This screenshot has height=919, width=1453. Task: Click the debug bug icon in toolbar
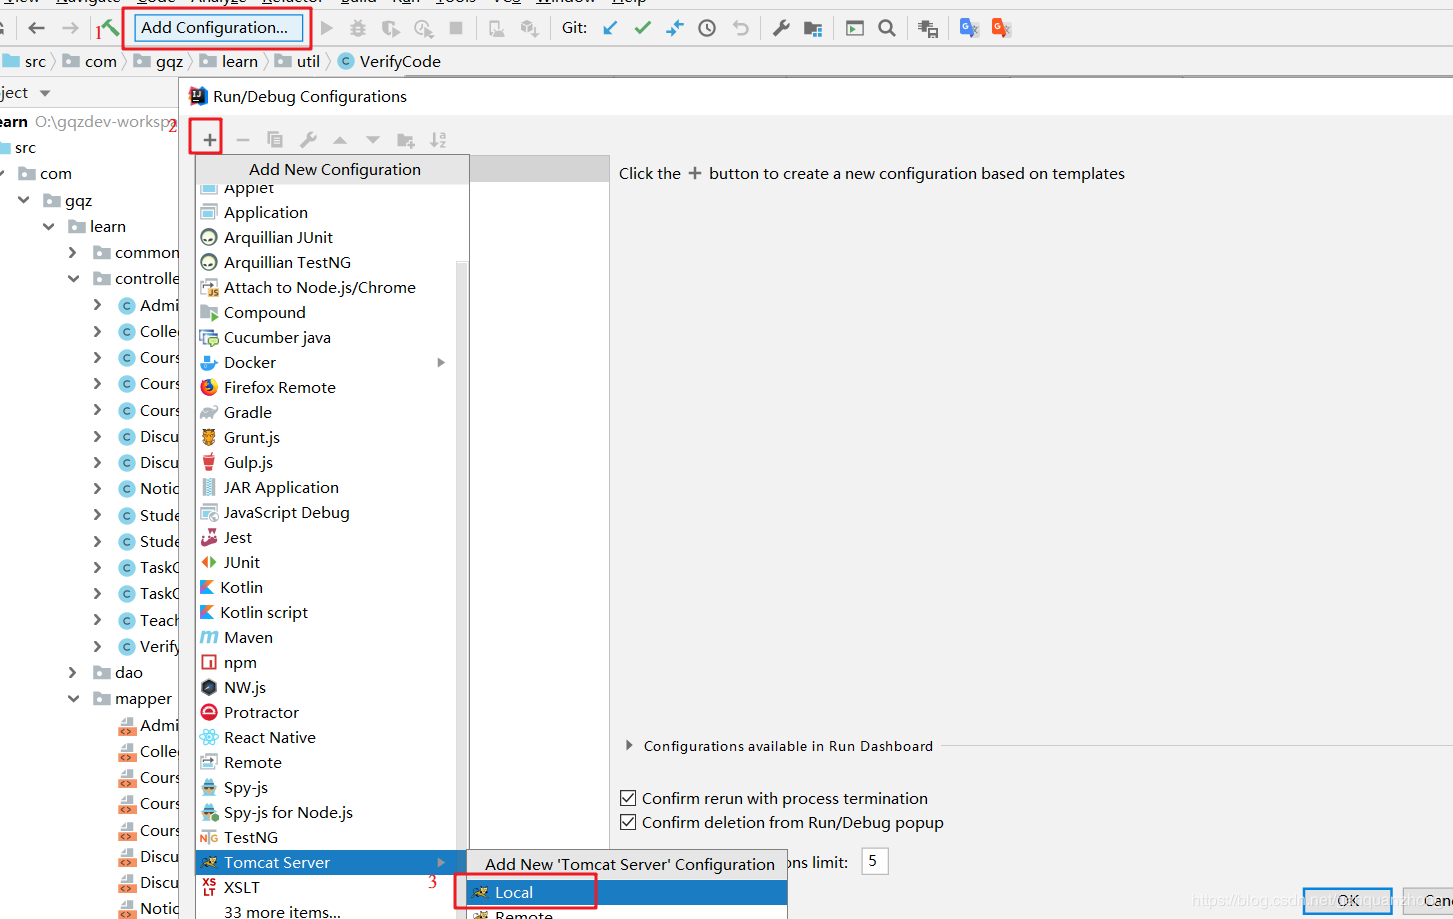coord(358,28)
